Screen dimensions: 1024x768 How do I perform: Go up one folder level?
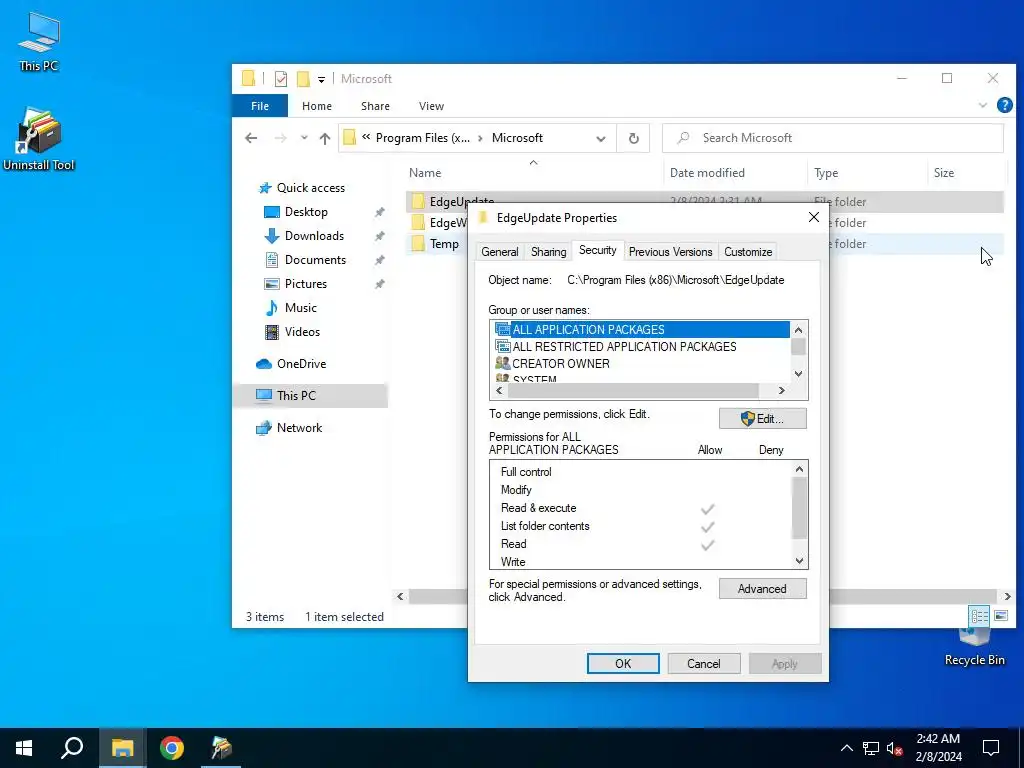pos(325,138)
